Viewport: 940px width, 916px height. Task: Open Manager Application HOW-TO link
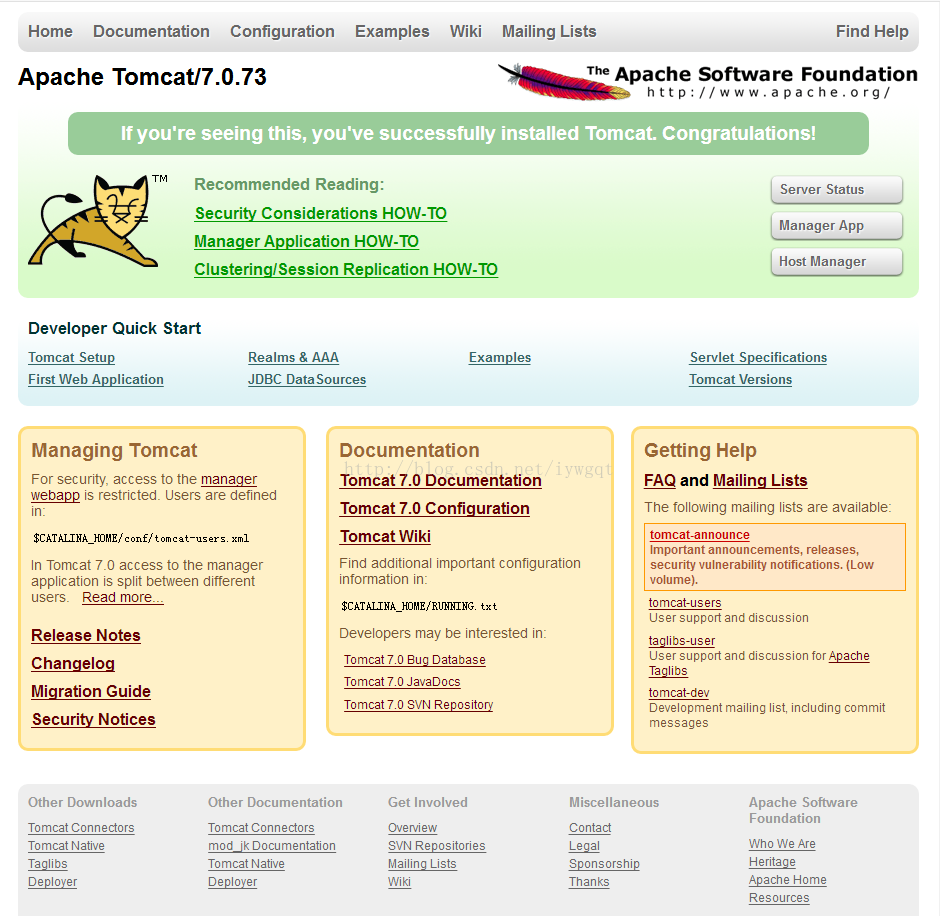click(x=306, y=242)
